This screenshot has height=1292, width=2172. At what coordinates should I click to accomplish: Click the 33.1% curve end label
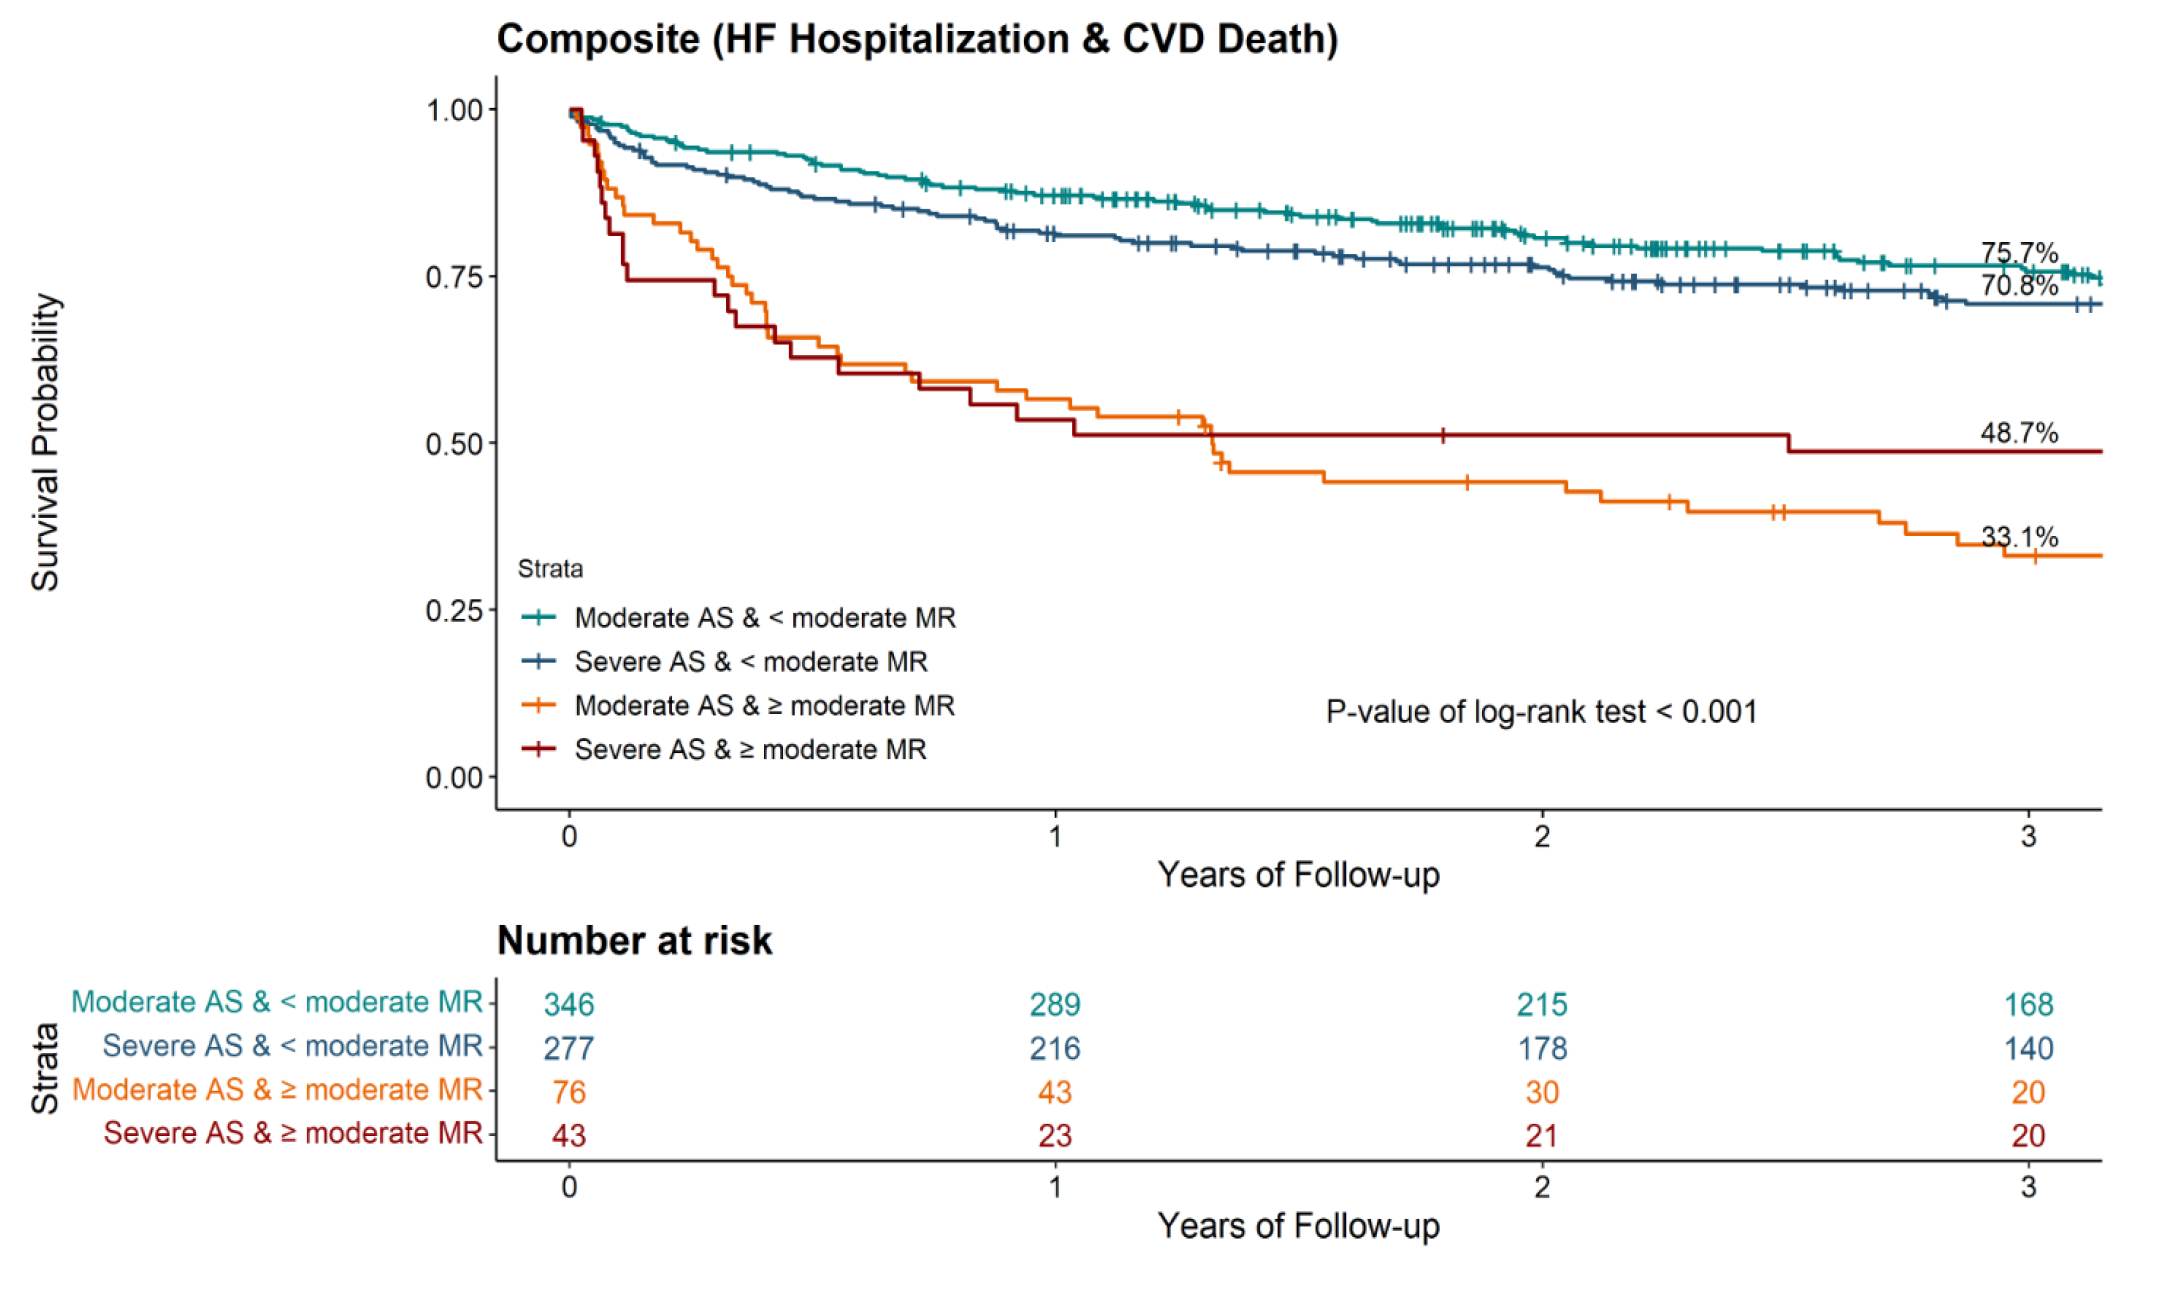(2019, 537)
